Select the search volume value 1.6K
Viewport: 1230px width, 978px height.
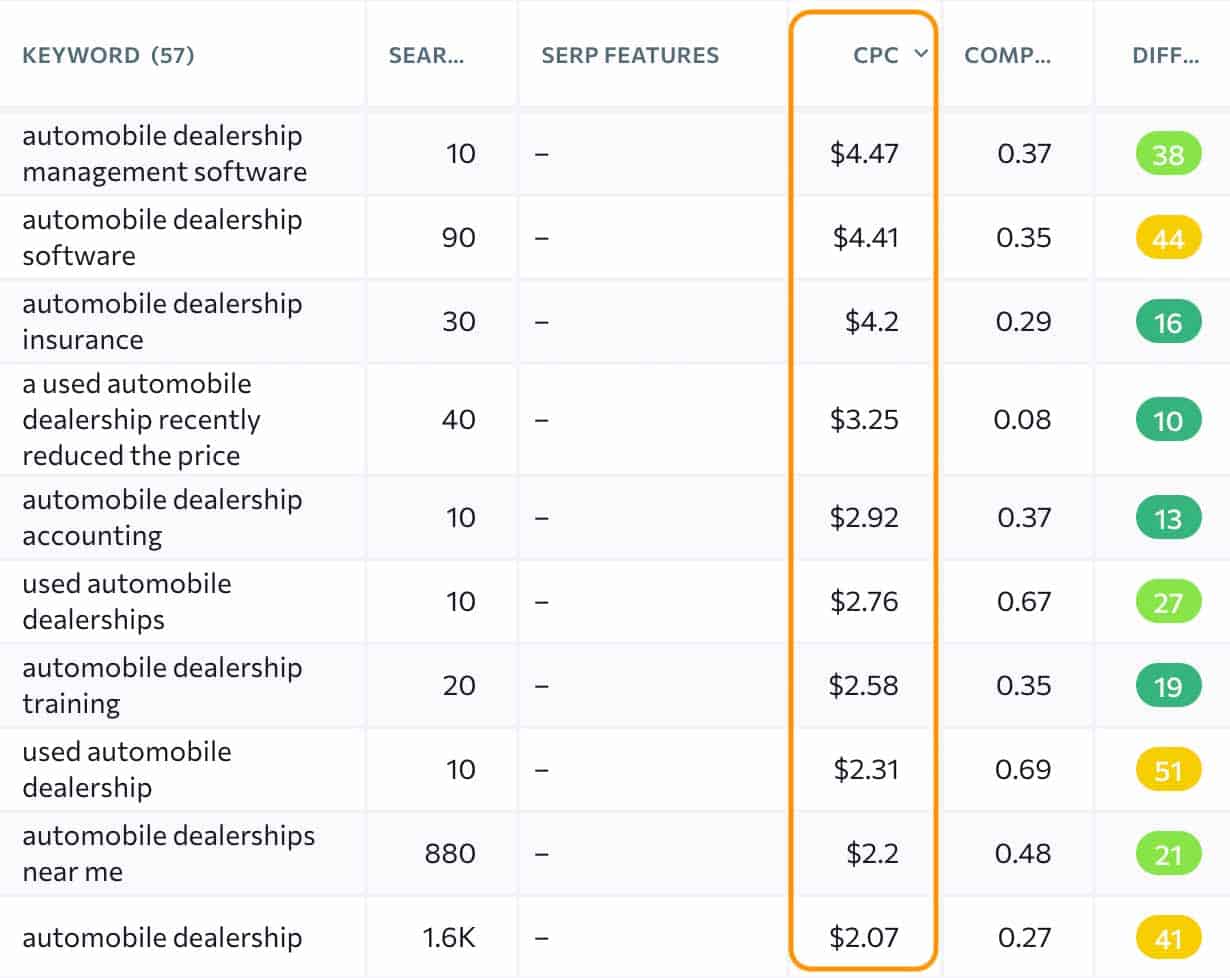(x=448, y=937)
